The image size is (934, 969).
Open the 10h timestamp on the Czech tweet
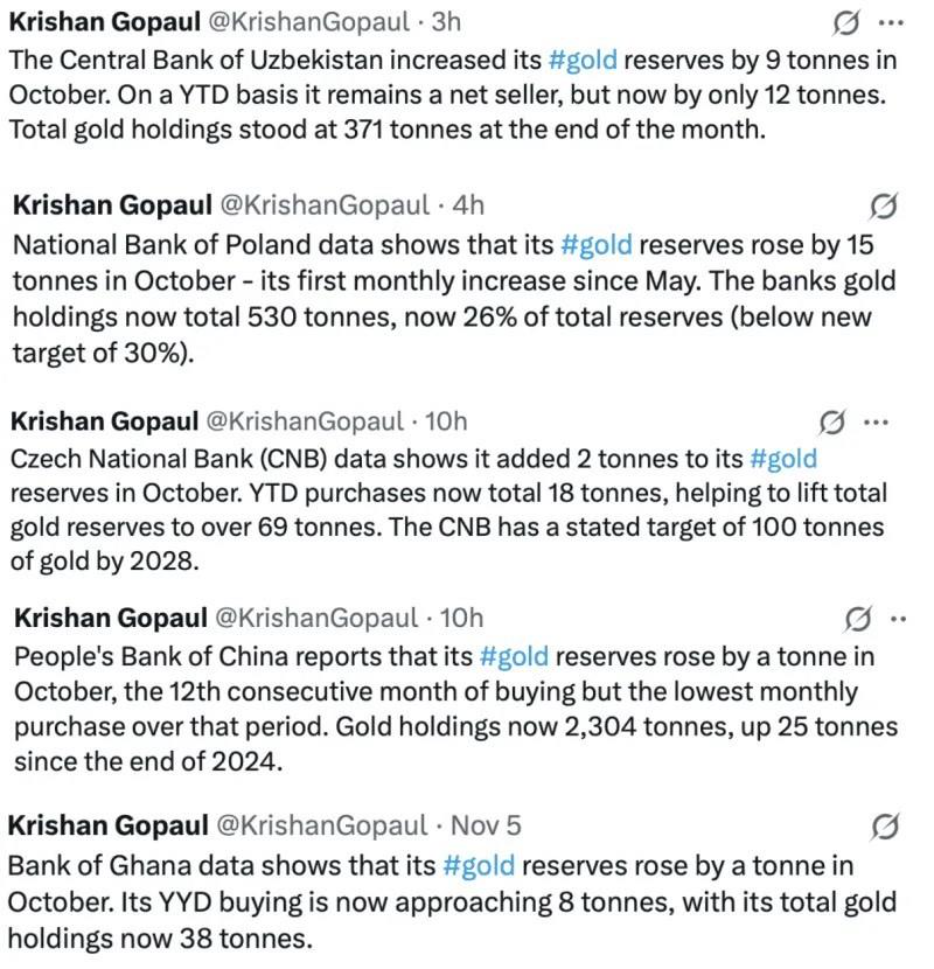[x=446, y=423]
